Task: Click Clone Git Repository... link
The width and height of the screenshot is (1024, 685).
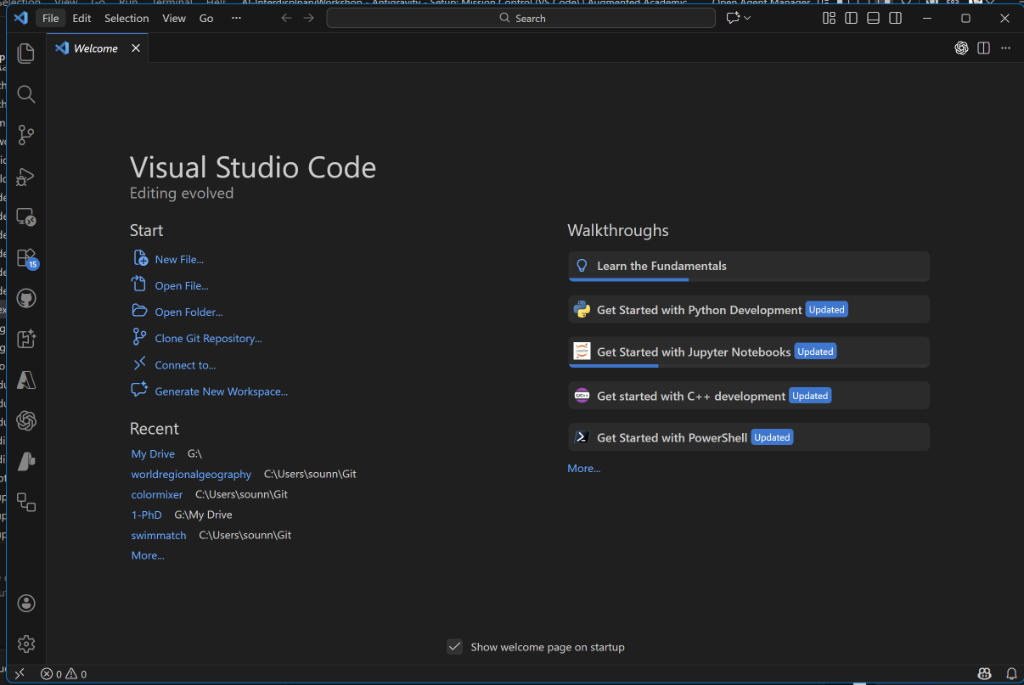Action: (x=208, y=338)
